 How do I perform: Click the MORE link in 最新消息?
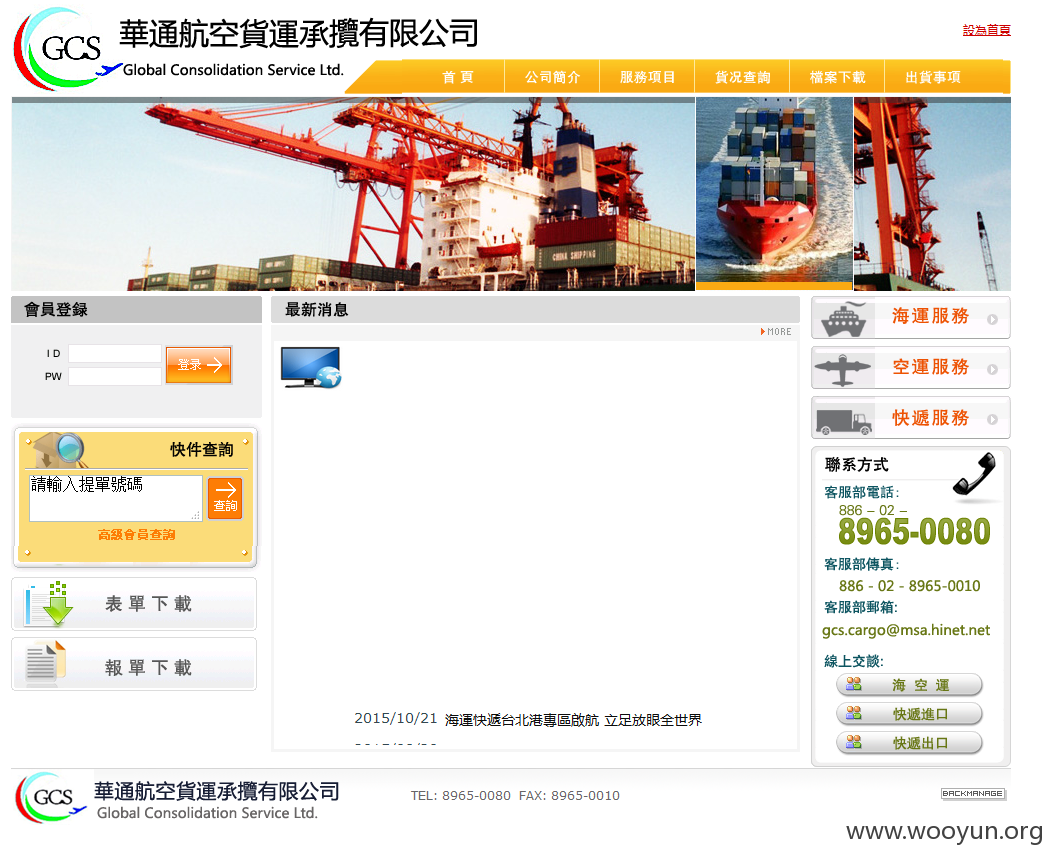pos(776,331)
